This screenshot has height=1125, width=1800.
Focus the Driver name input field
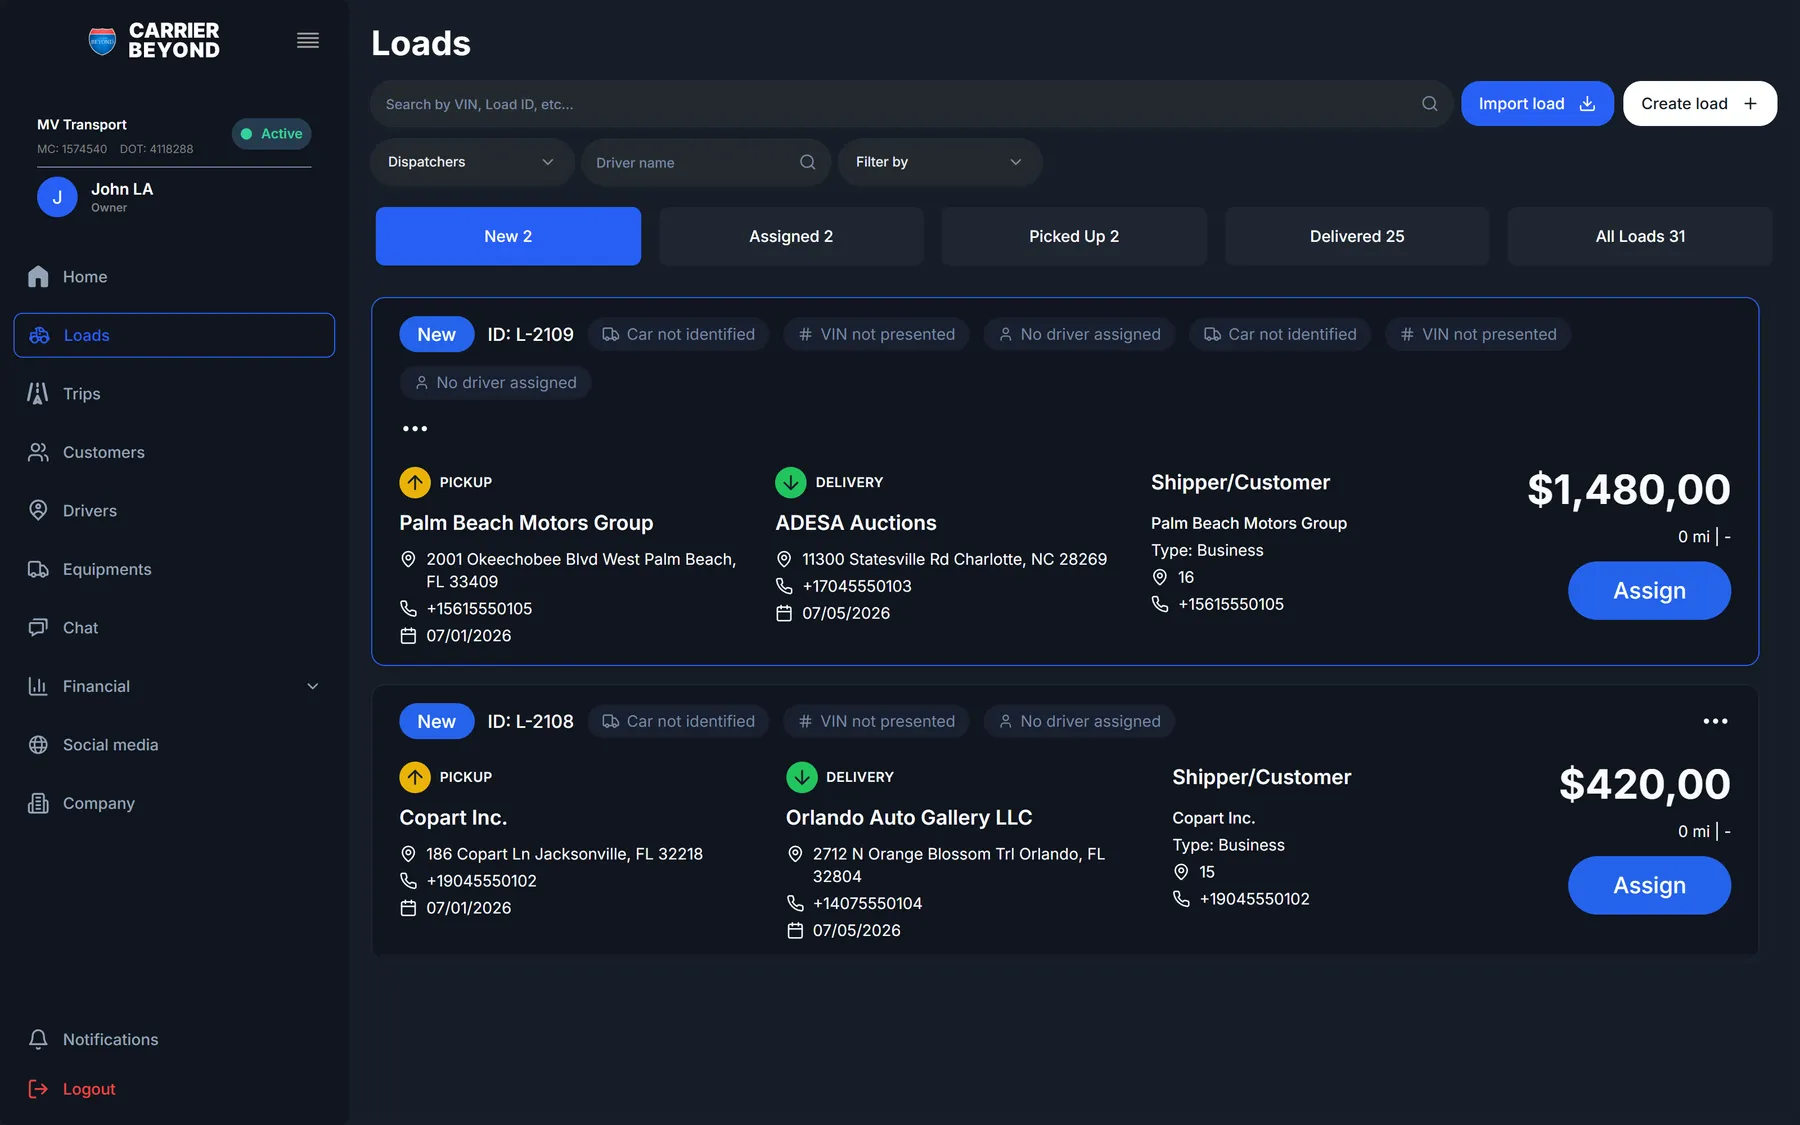pyautogui.click(x=706, y=162)
